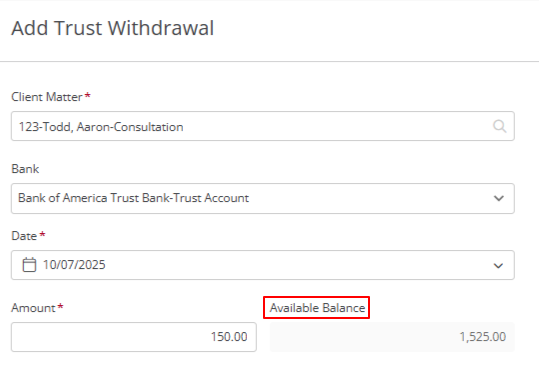Screen dimensions: 539x367
Task: Click the red asterisk beside Date
Action: click(x=42, y=235)
